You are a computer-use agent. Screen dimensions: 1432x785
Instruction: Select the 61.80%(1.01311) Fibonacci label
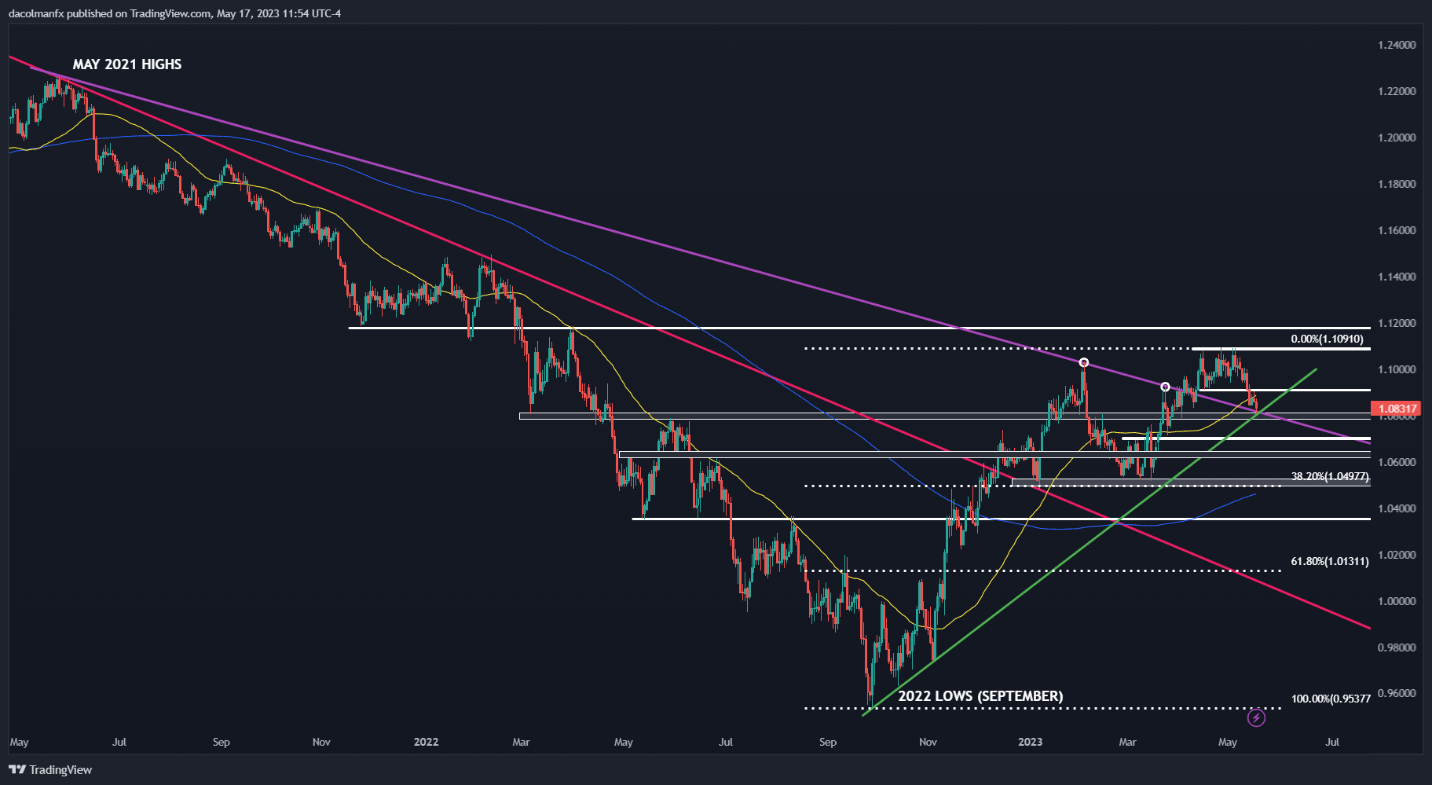point(1329,562)
